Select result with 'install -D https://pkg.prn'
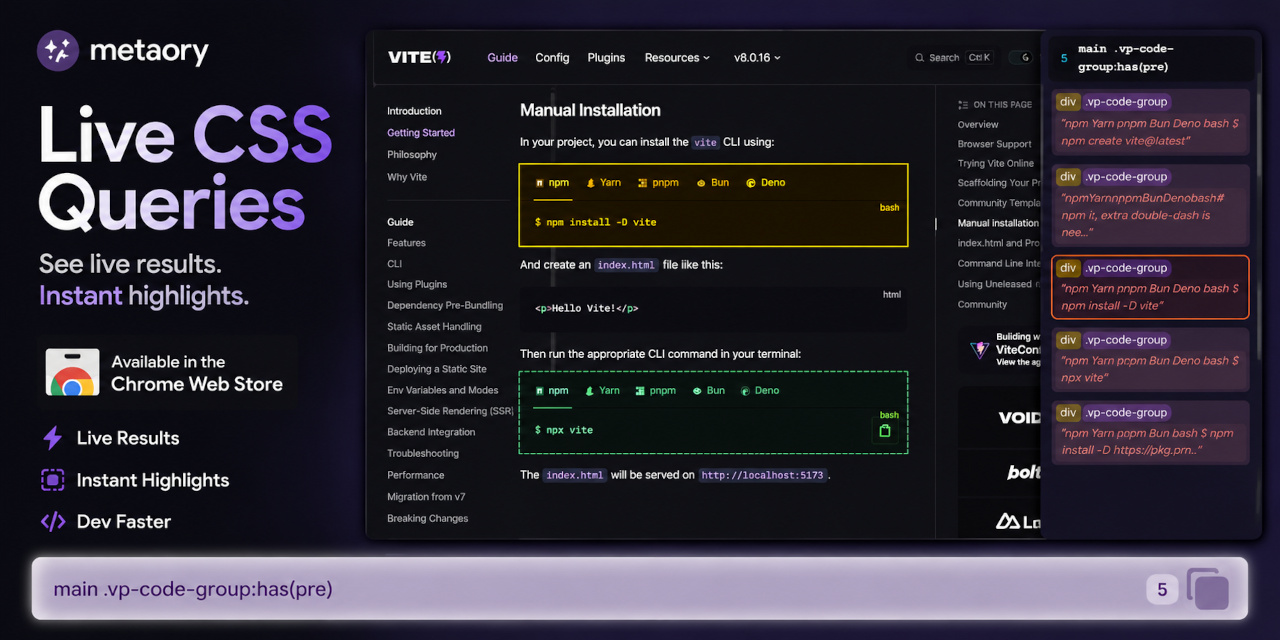The image size is (1280, 640). (1151, 433)
